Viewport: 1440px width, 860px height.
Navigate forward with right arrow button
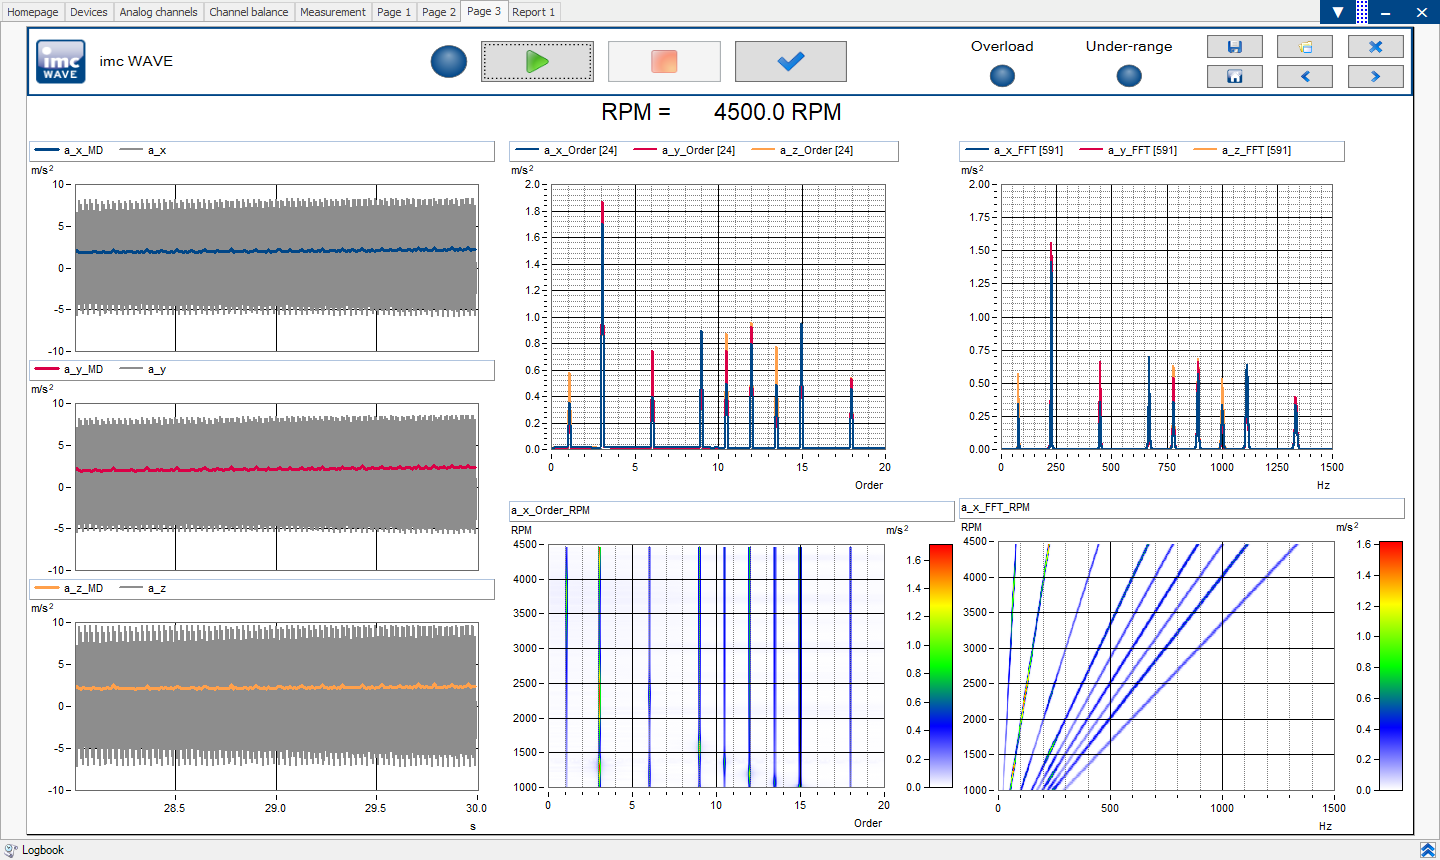click(x=1375, y=77)
